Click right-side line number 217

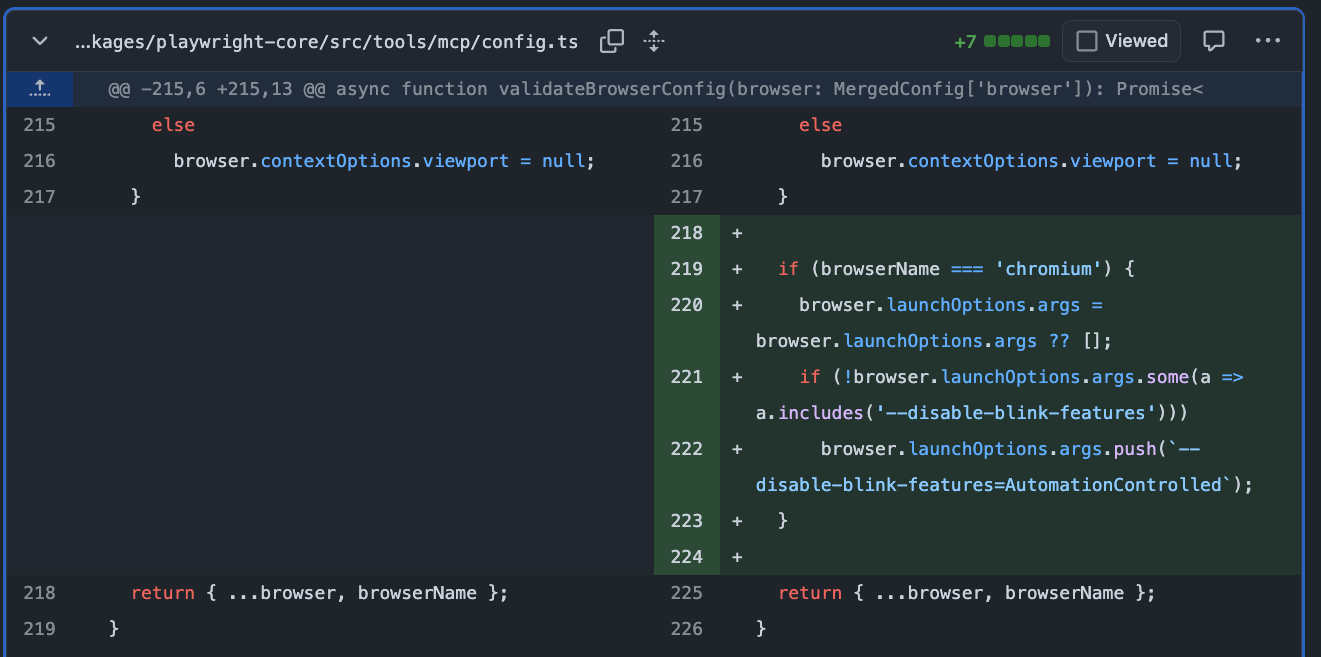(686, 197)
